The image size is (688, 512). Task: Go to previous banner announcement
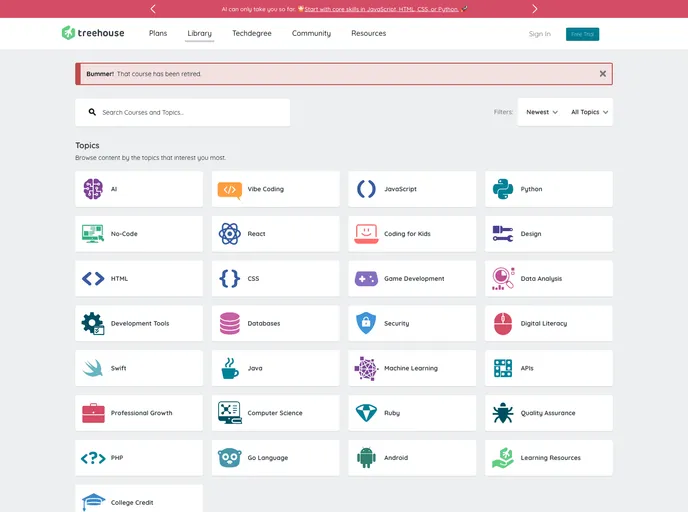click(x=153, y=9)
